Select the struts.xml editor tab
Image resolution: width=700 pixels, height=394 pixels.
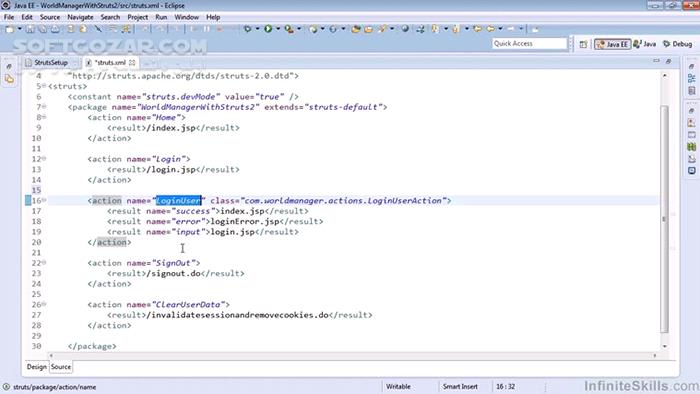coord(110,62)
